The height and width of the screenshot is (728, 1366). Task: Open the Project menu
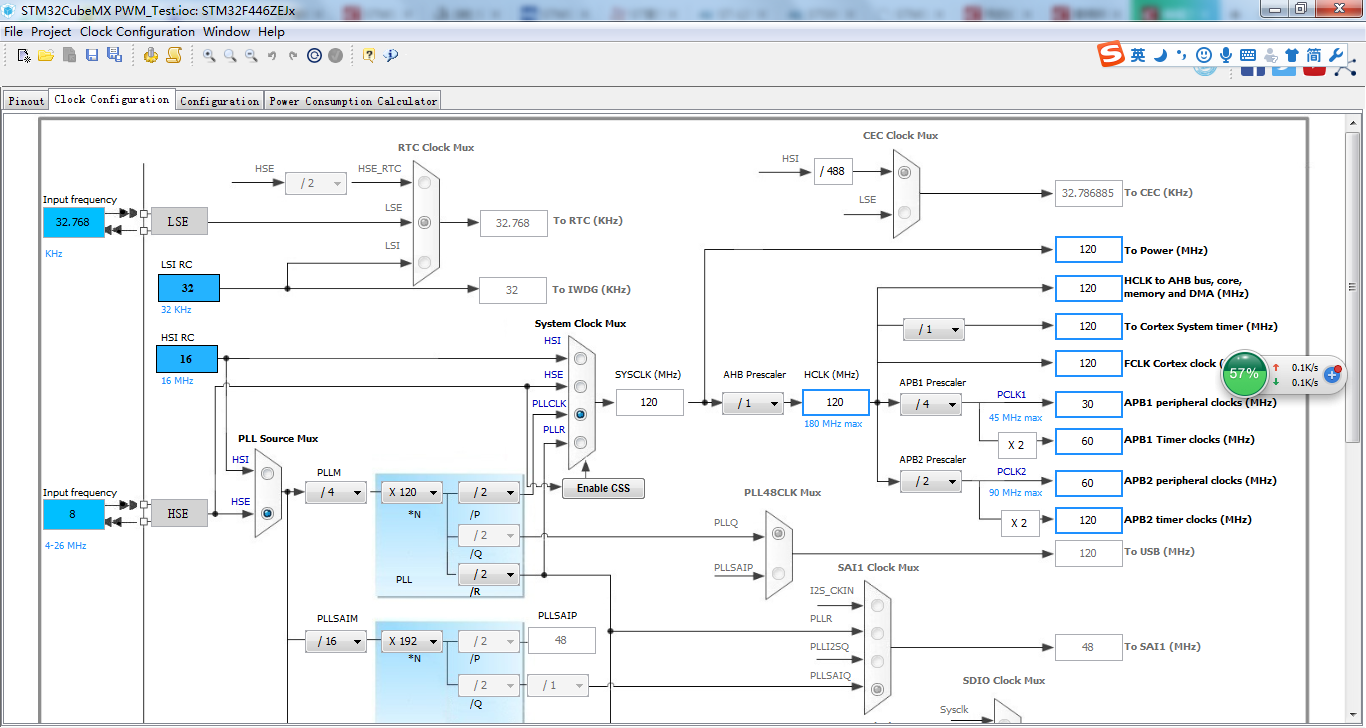pos(51,31)
